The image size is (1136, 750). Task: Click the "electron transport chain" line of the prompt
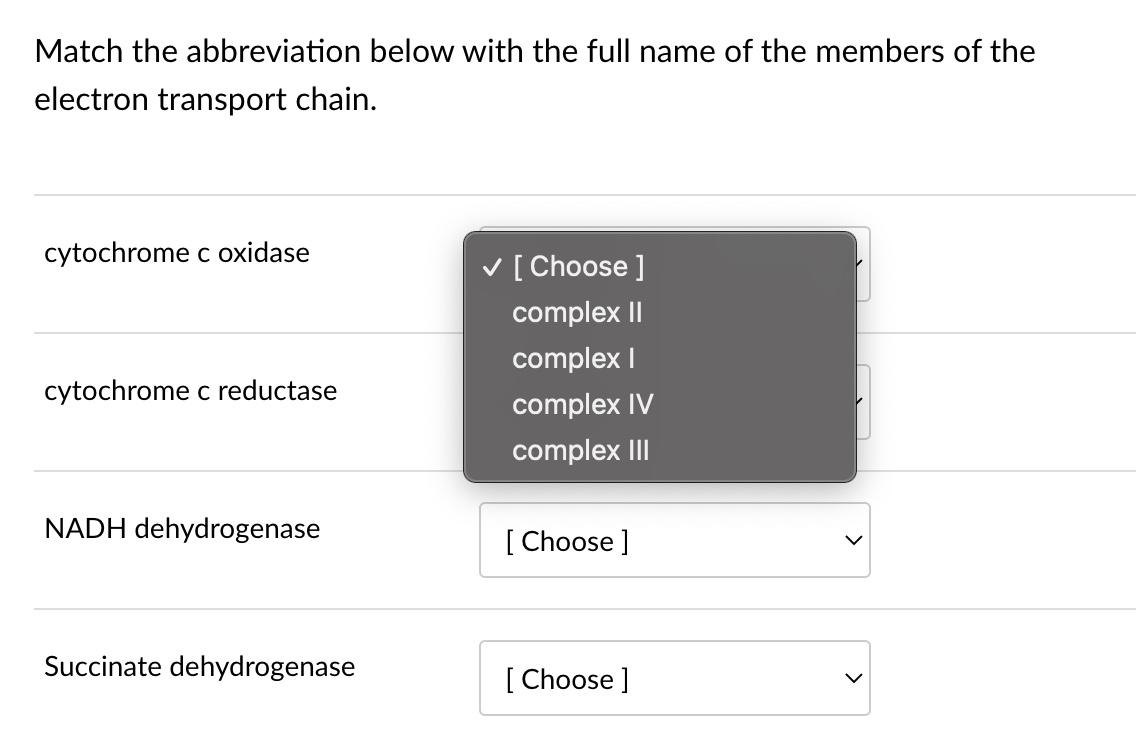point(205,99)
